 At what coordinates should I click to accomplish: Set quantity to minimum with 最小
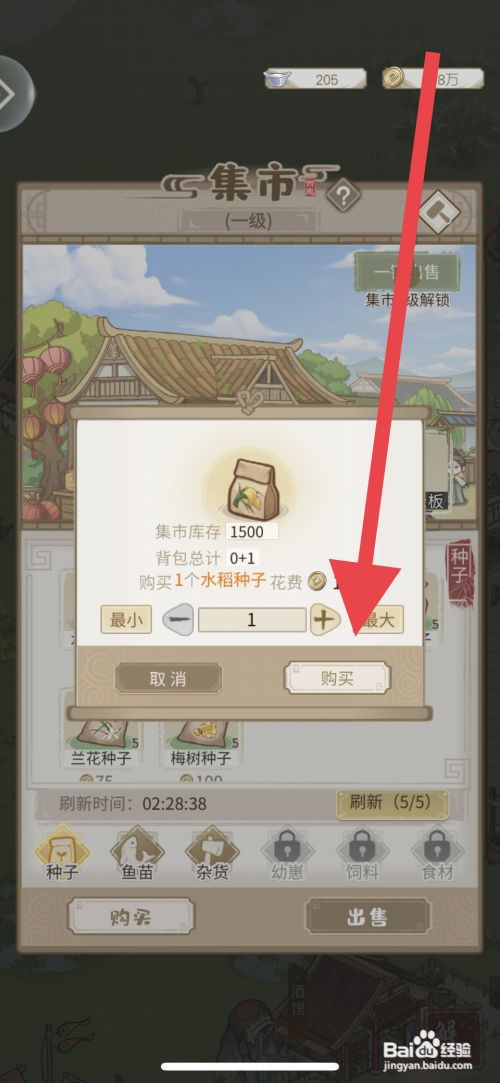tap(126, 620)
